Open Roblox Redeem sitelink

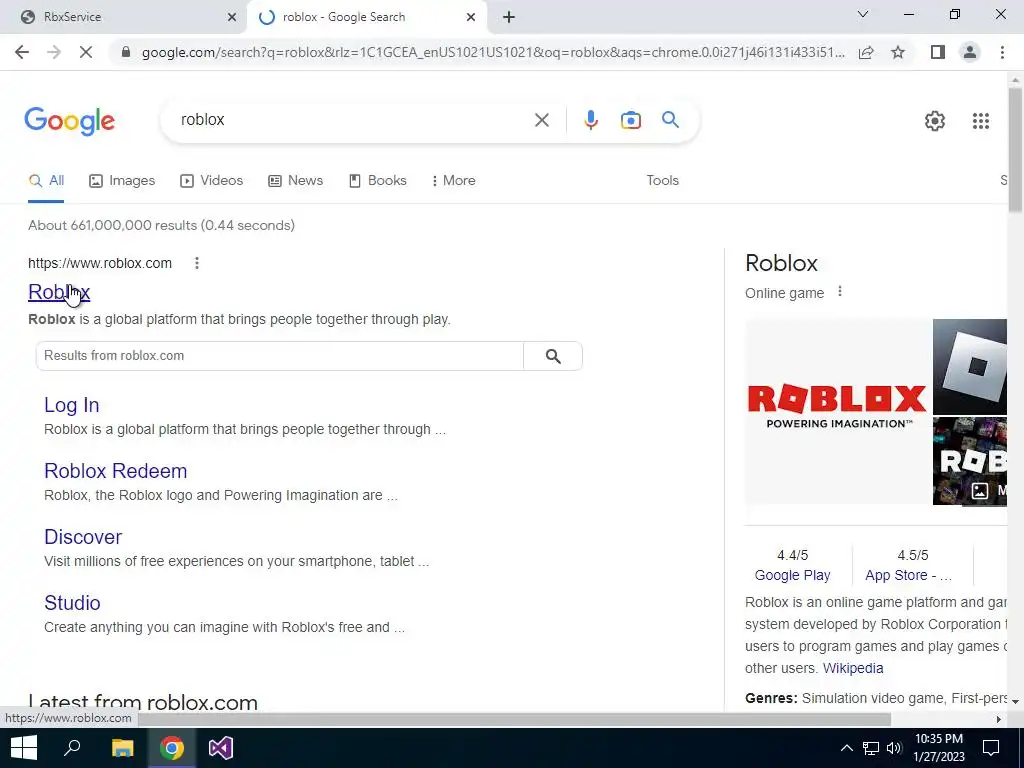(116, 471)
